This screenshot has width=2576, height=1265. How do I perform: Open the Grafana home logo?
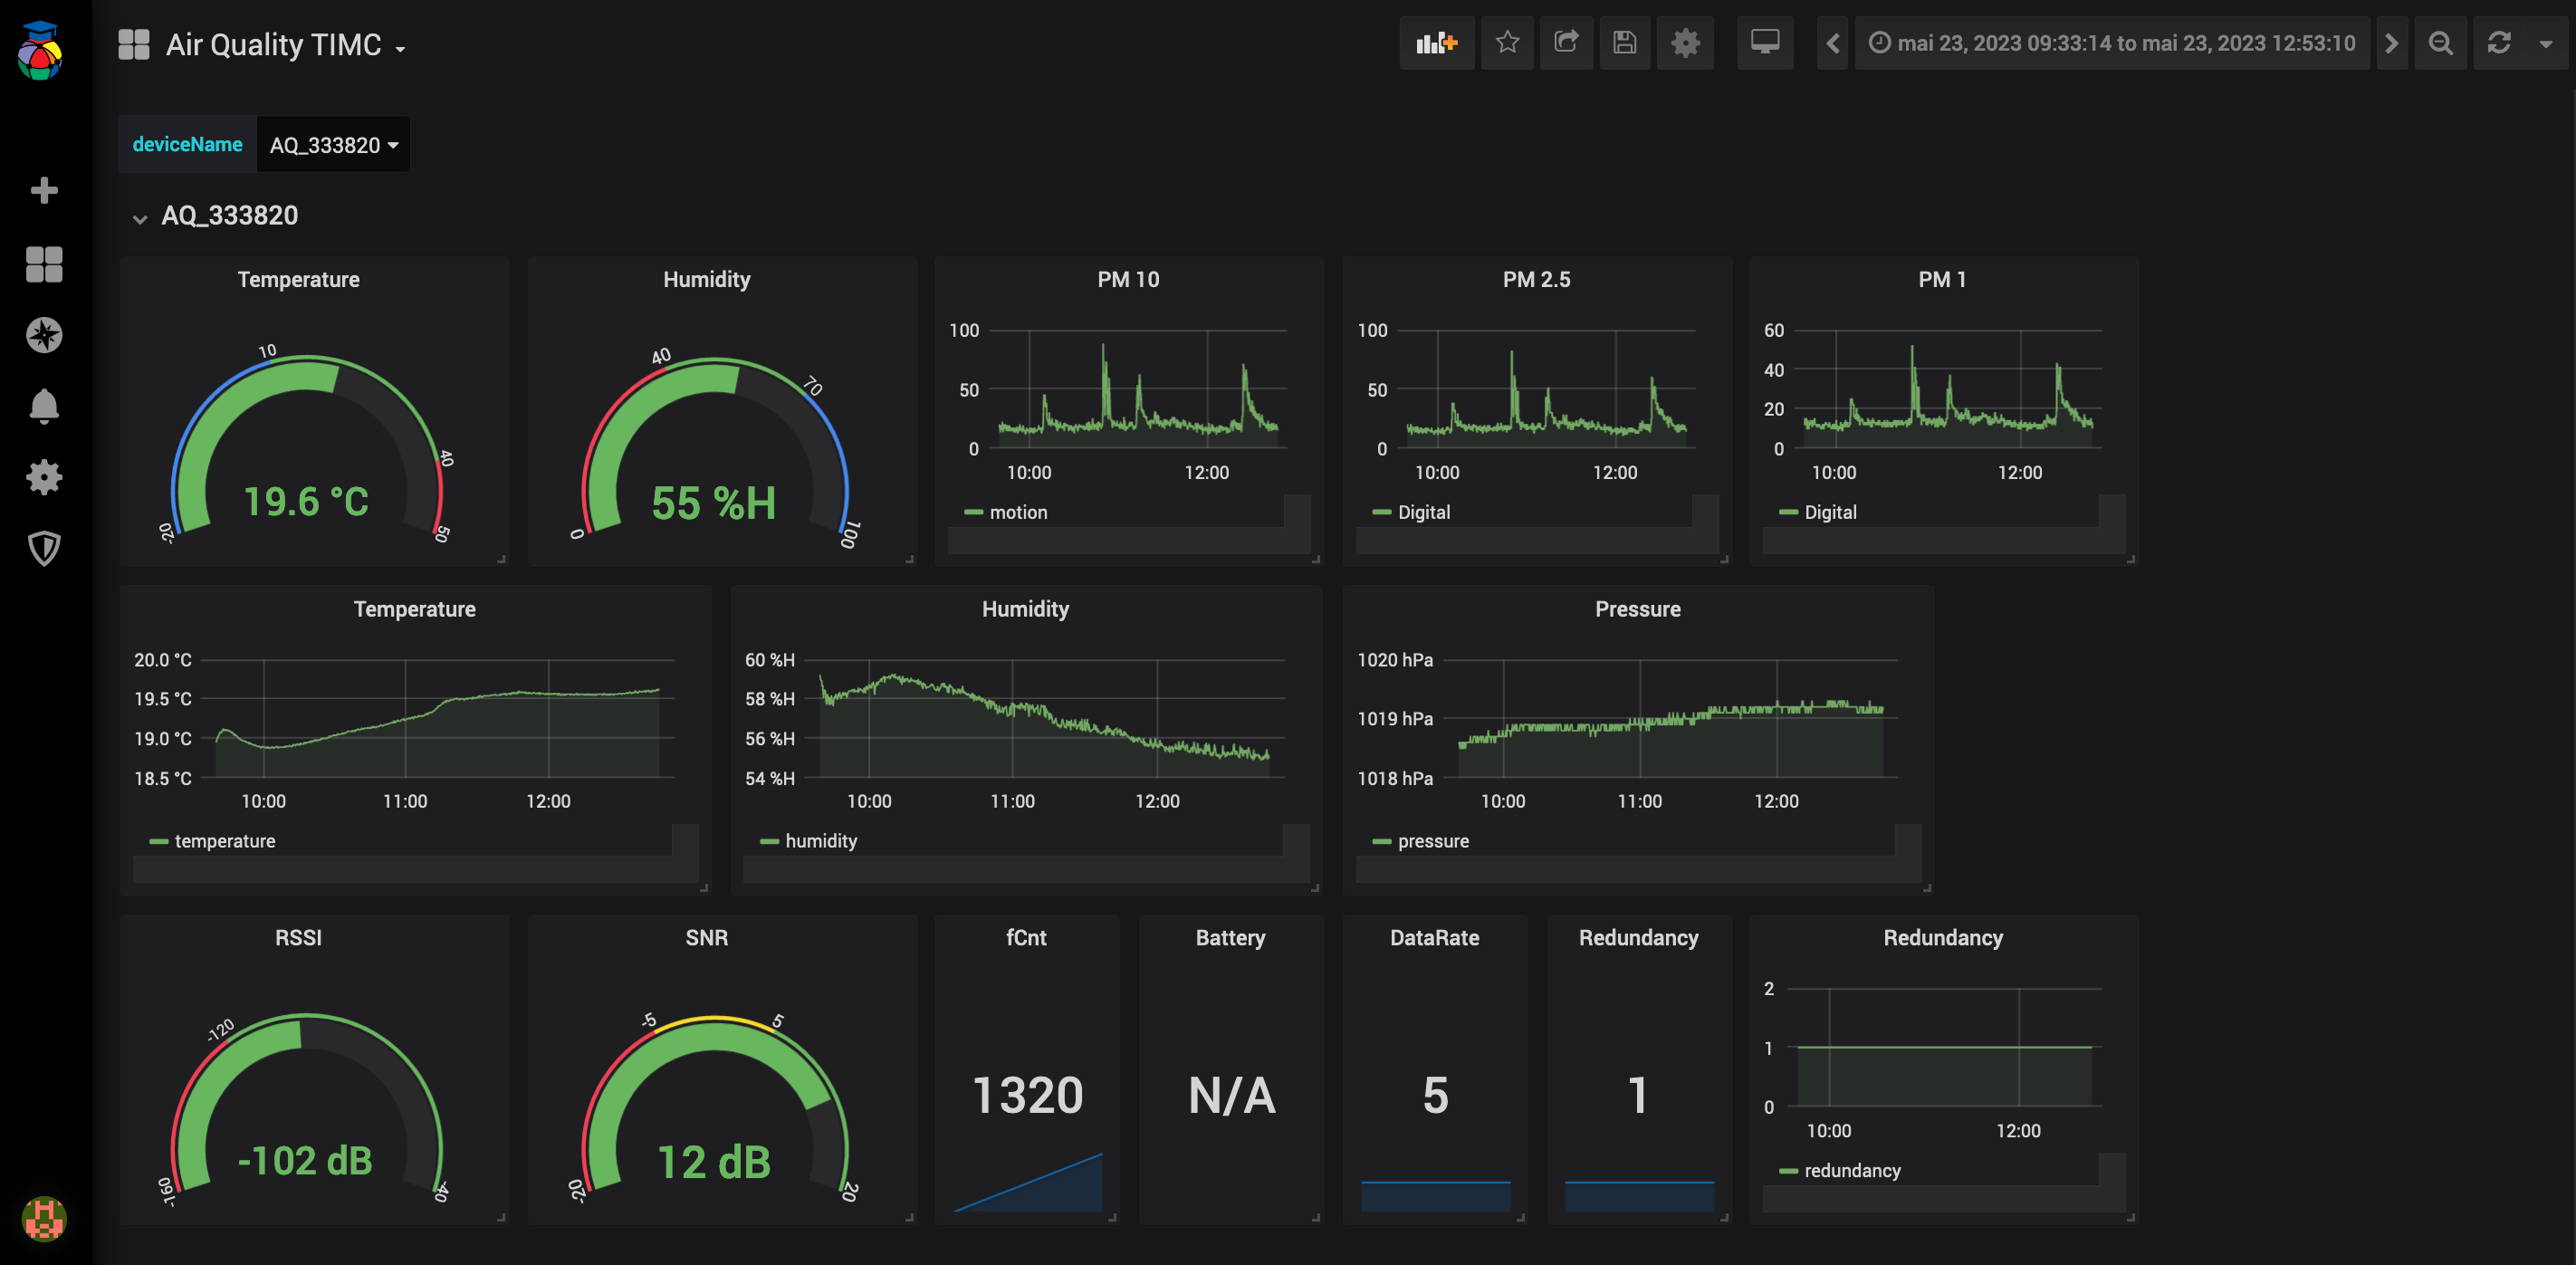[x=41, y=50]
